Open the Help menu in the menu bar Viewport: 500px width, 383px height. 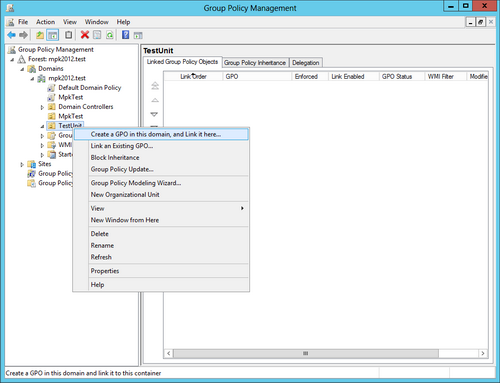(123, 22)
